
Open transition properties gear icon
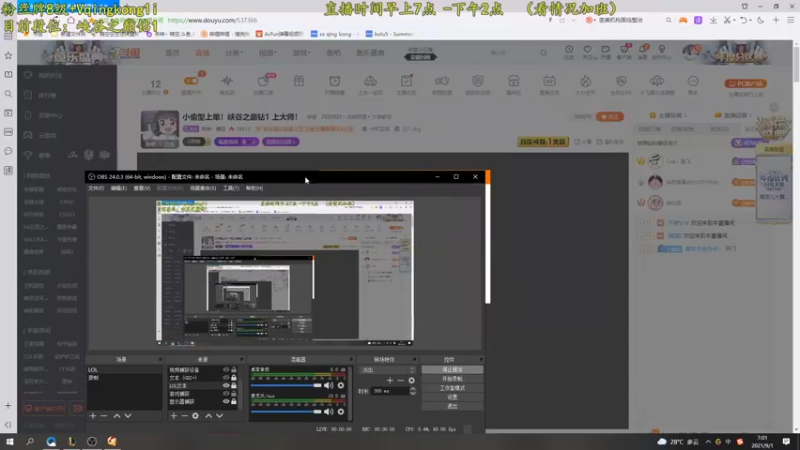(412, 380)
